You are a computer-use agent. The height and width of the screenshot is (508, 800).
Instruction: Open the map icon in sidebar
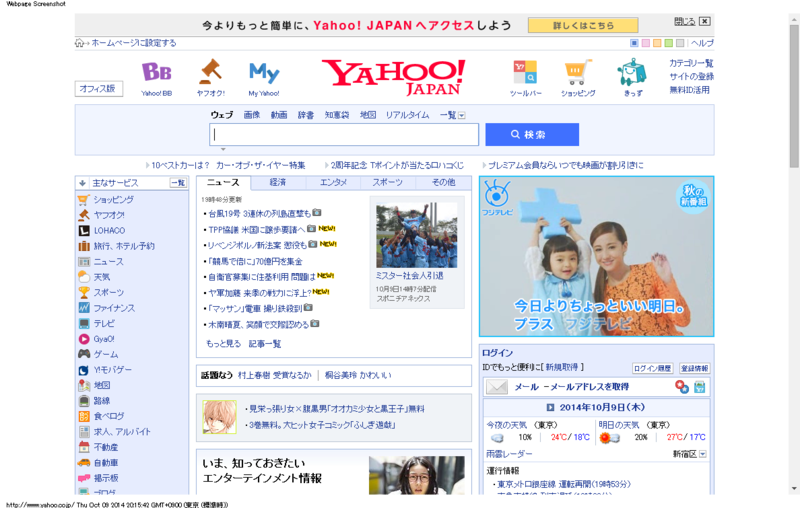[x=84, y=385]
